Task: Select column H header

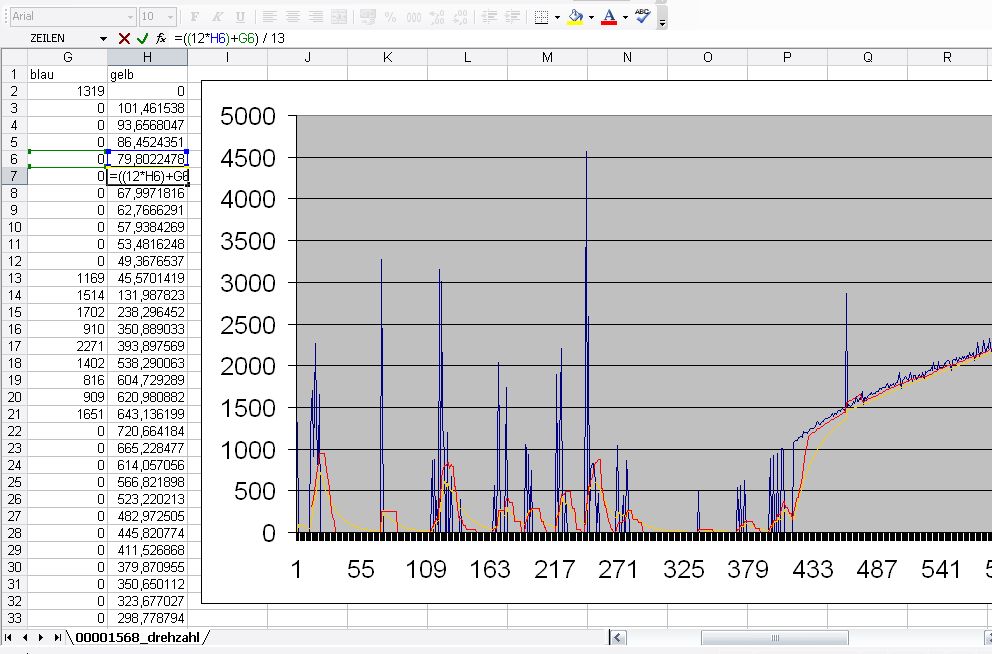Action: coord(147,57)
